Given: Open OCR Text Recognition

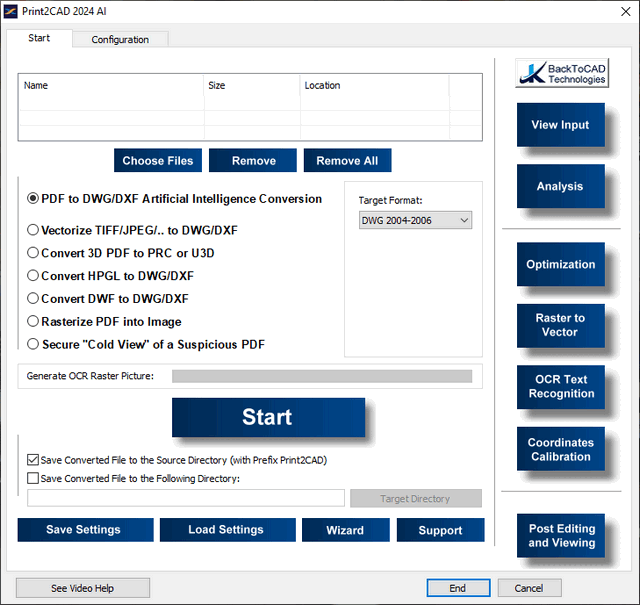Looking at the screenshot, I should click(x=560, y=386).
